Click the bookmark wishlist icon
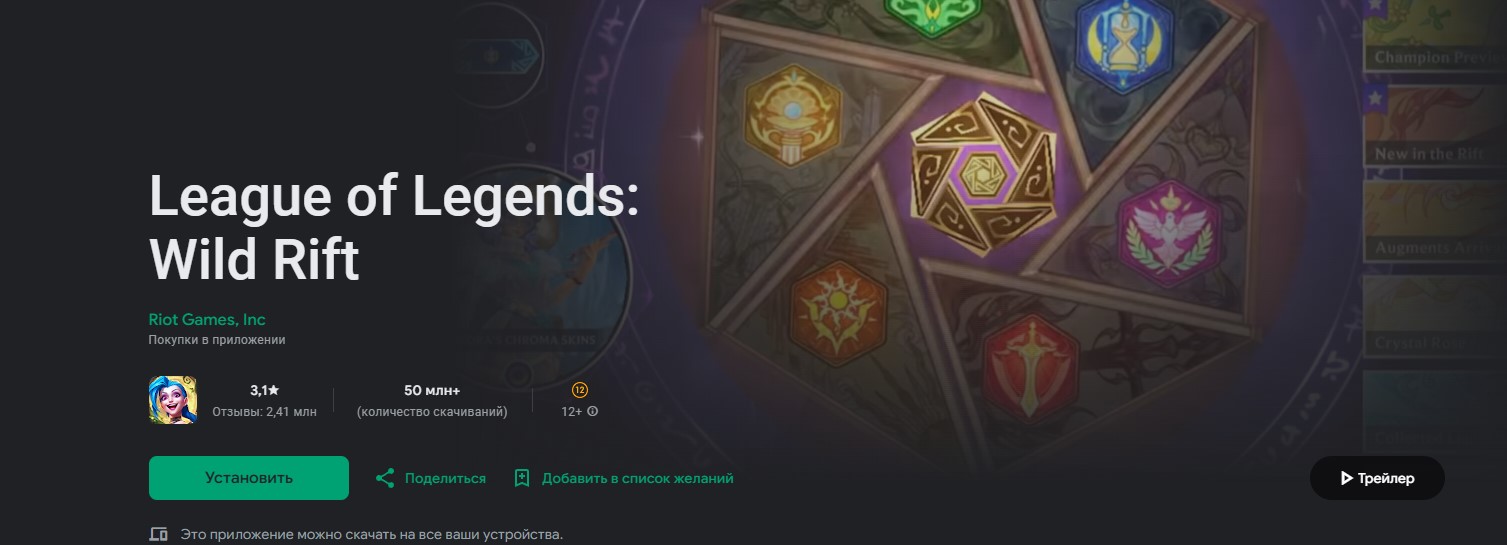 (521, 478)
